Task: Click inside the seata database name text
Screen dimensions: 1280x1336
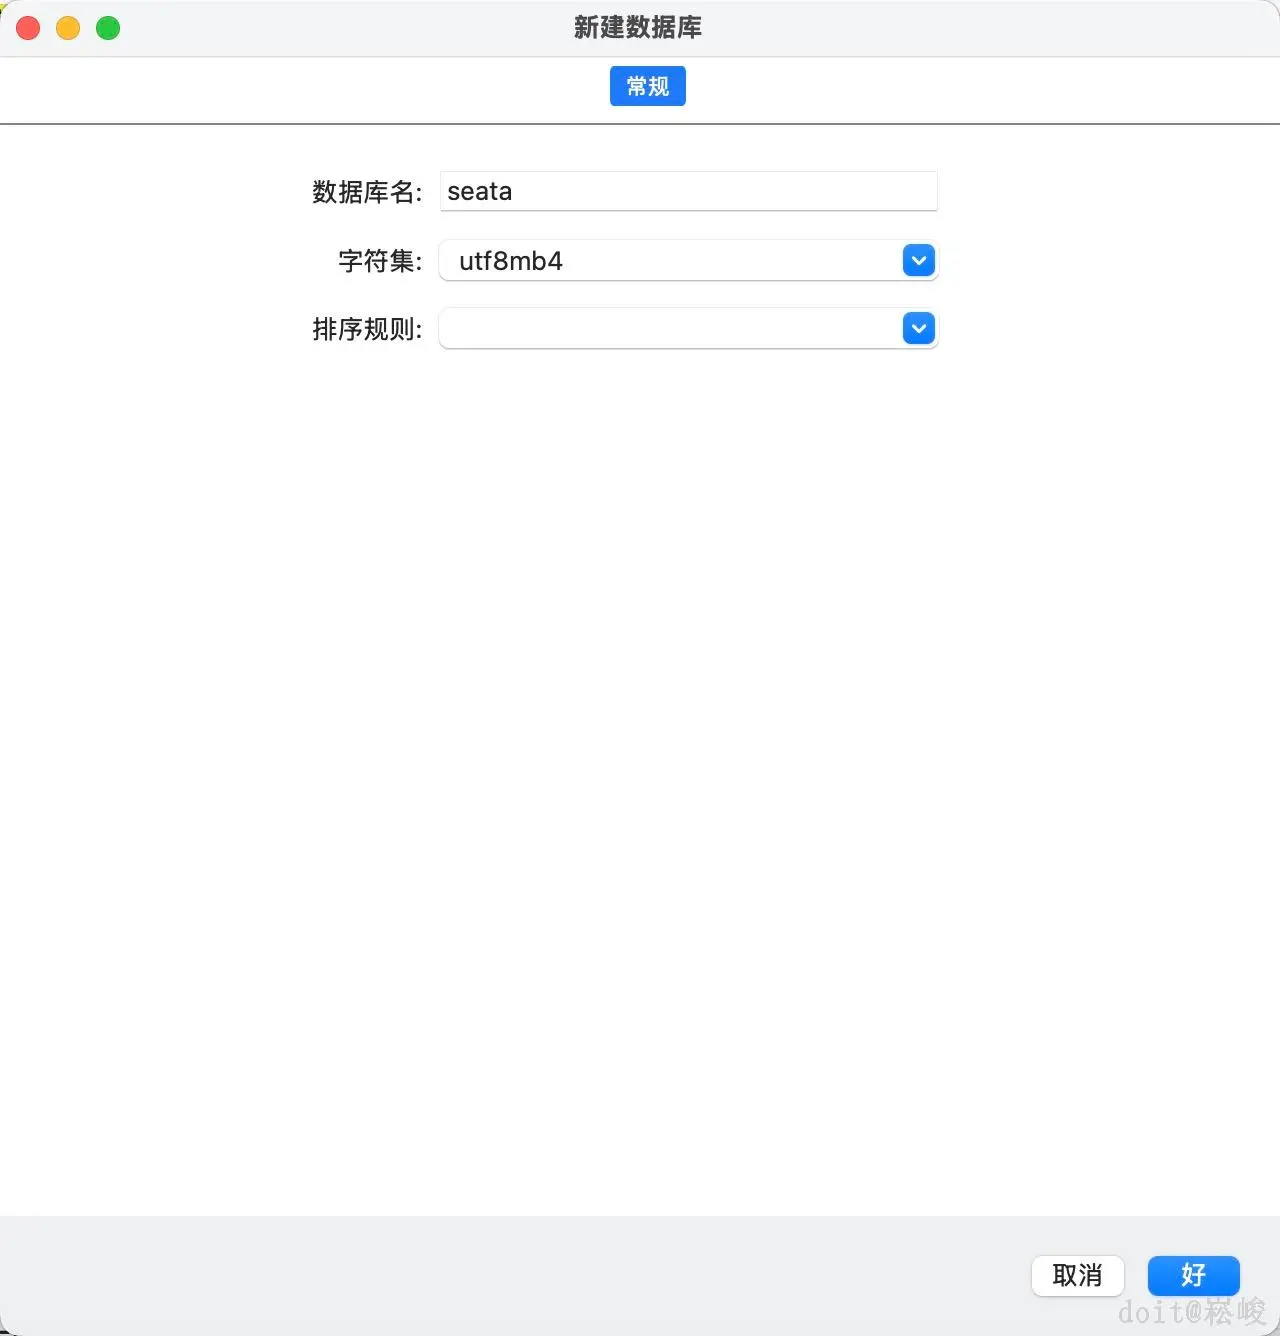Action: [478, 191]
